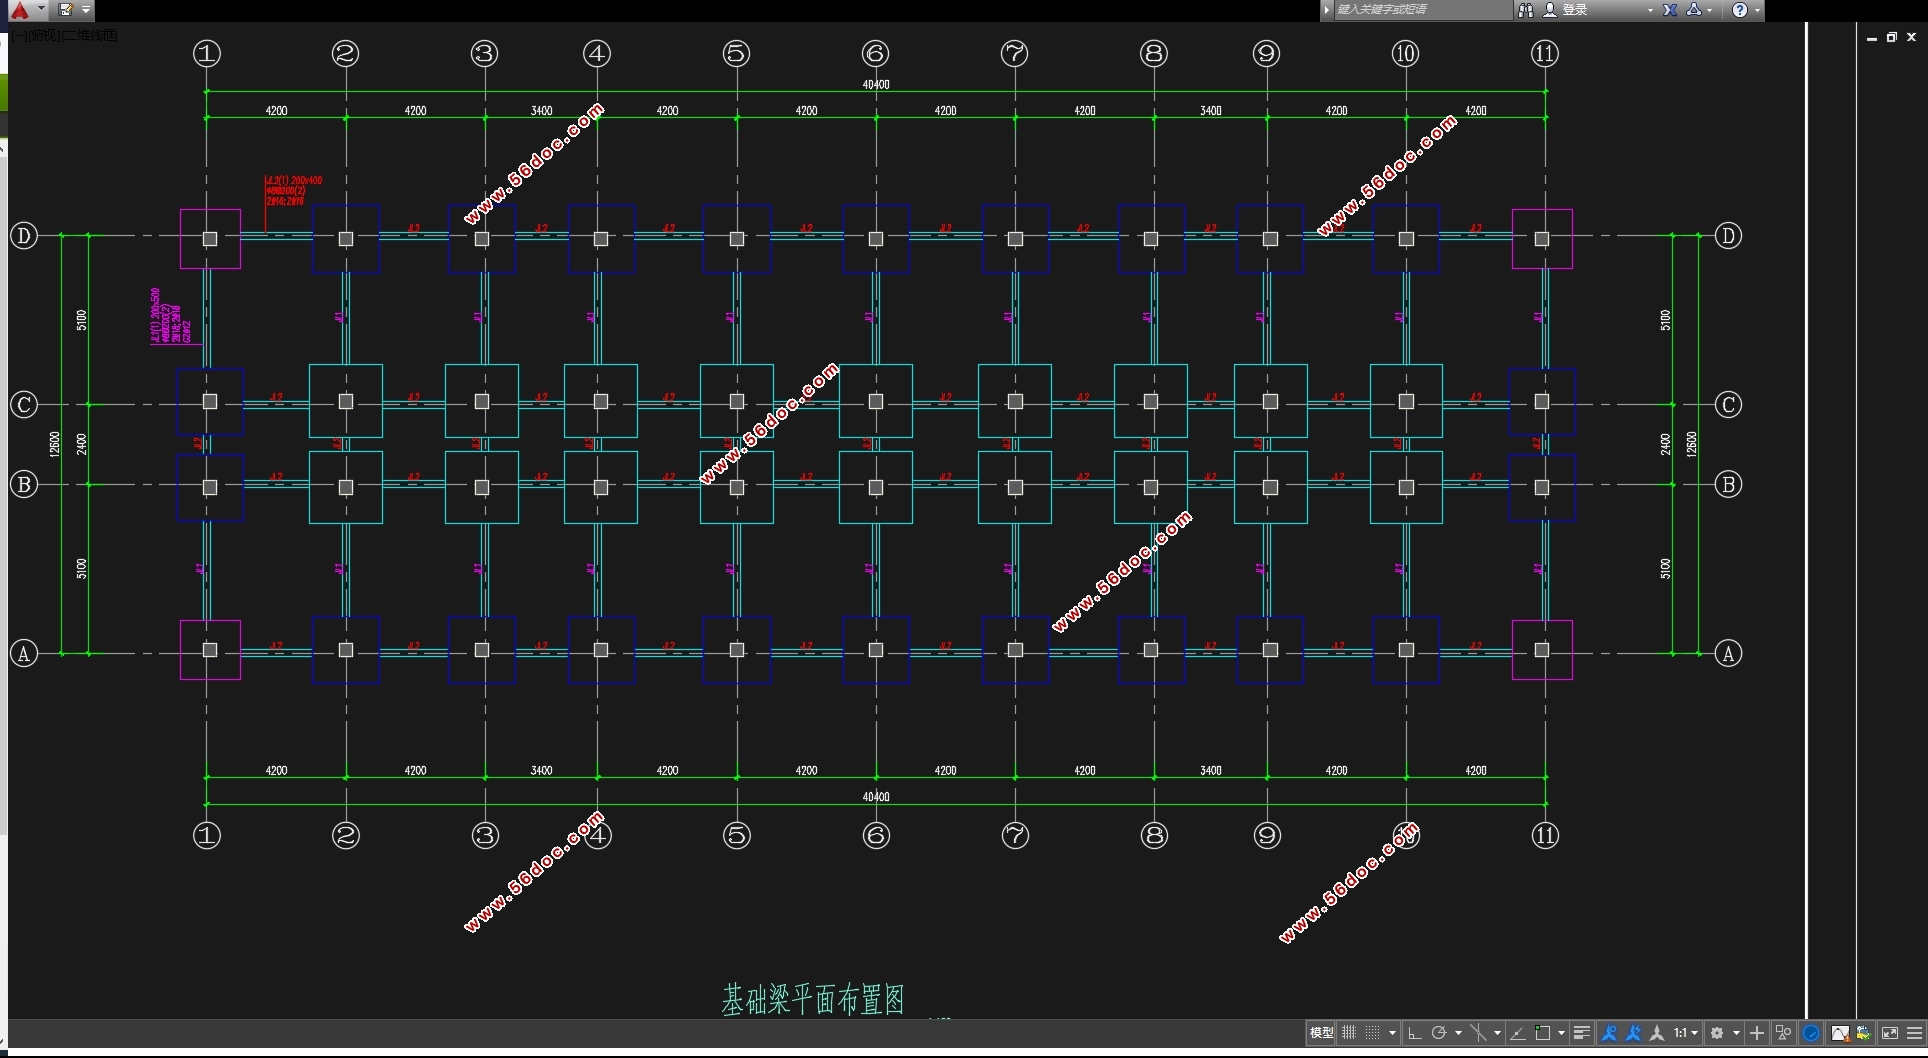Viewport: 1928px width, 1058px height.
Task: Select the bottom 40400 overall dimension text
Action: (876, 797)
